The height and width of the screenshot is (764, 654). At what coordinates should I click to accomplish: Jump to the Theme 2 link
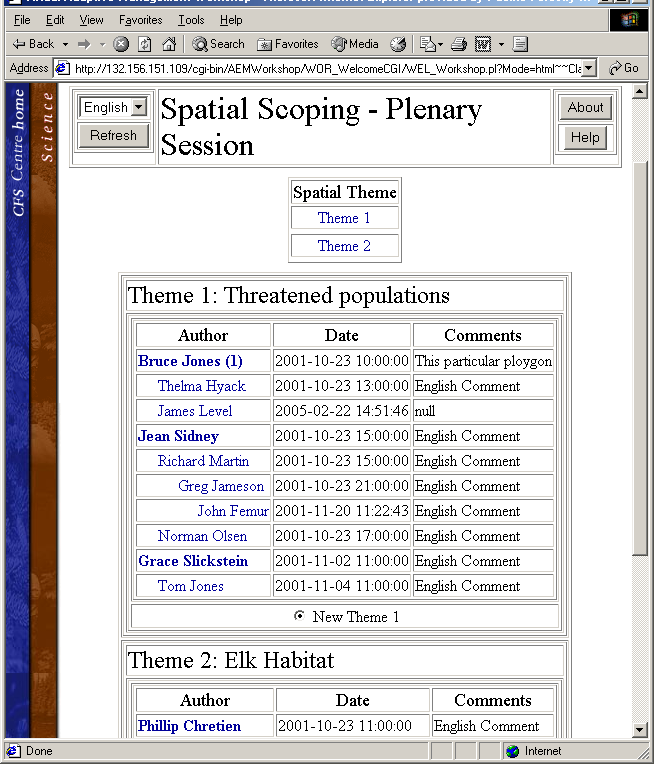pos(344,246)
